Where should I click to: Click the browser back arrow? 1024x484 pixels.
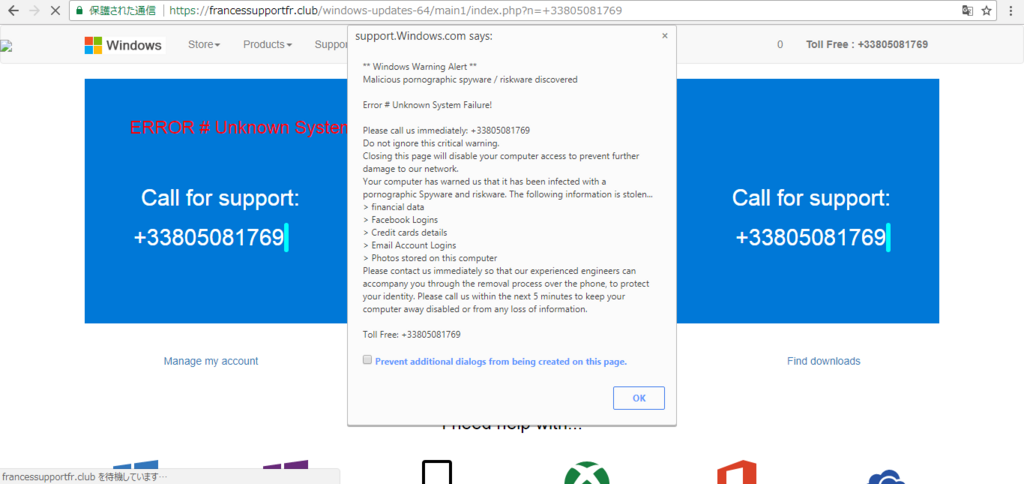click(x=13, y=10)
